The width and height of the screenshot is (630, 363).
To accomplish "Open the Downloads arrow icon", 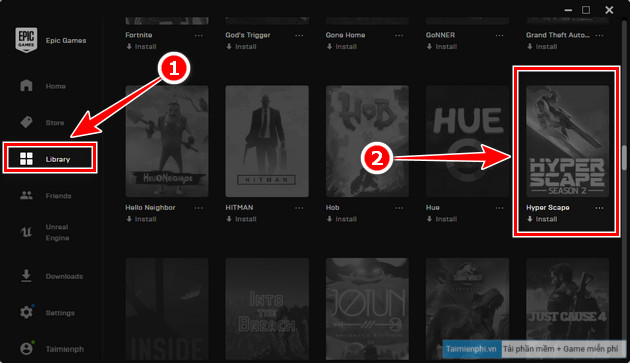I will pos(26,276).
